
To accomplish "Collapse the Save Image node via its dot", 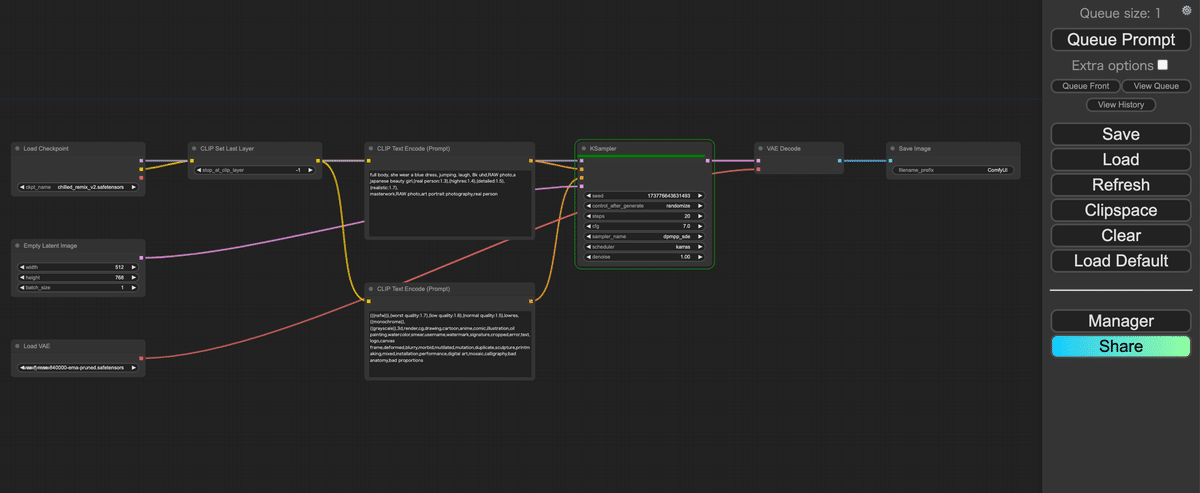I will [x=893, y=148].
